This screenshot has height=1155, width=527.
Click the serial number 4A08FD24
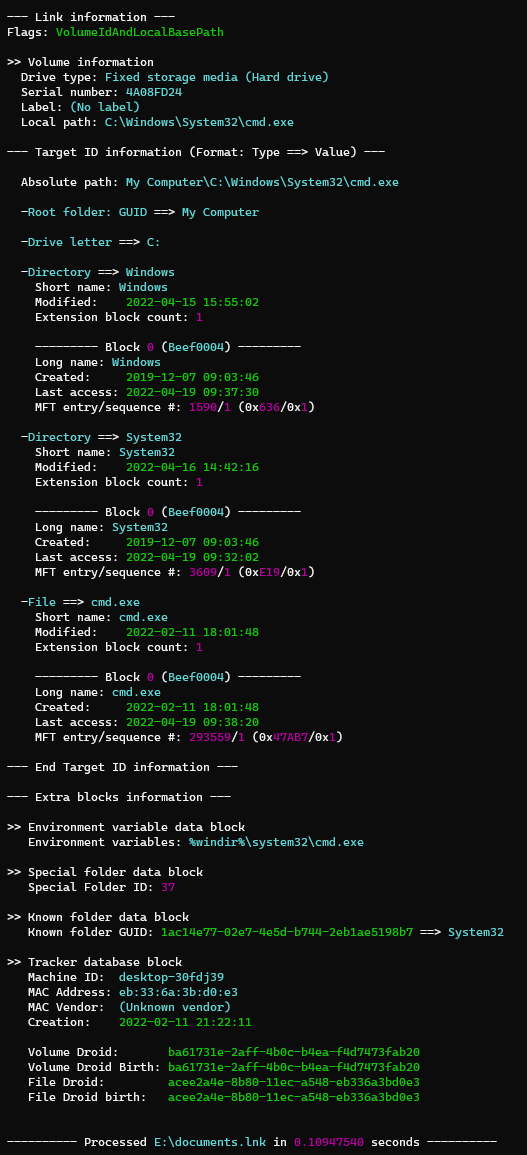[133, 92]
